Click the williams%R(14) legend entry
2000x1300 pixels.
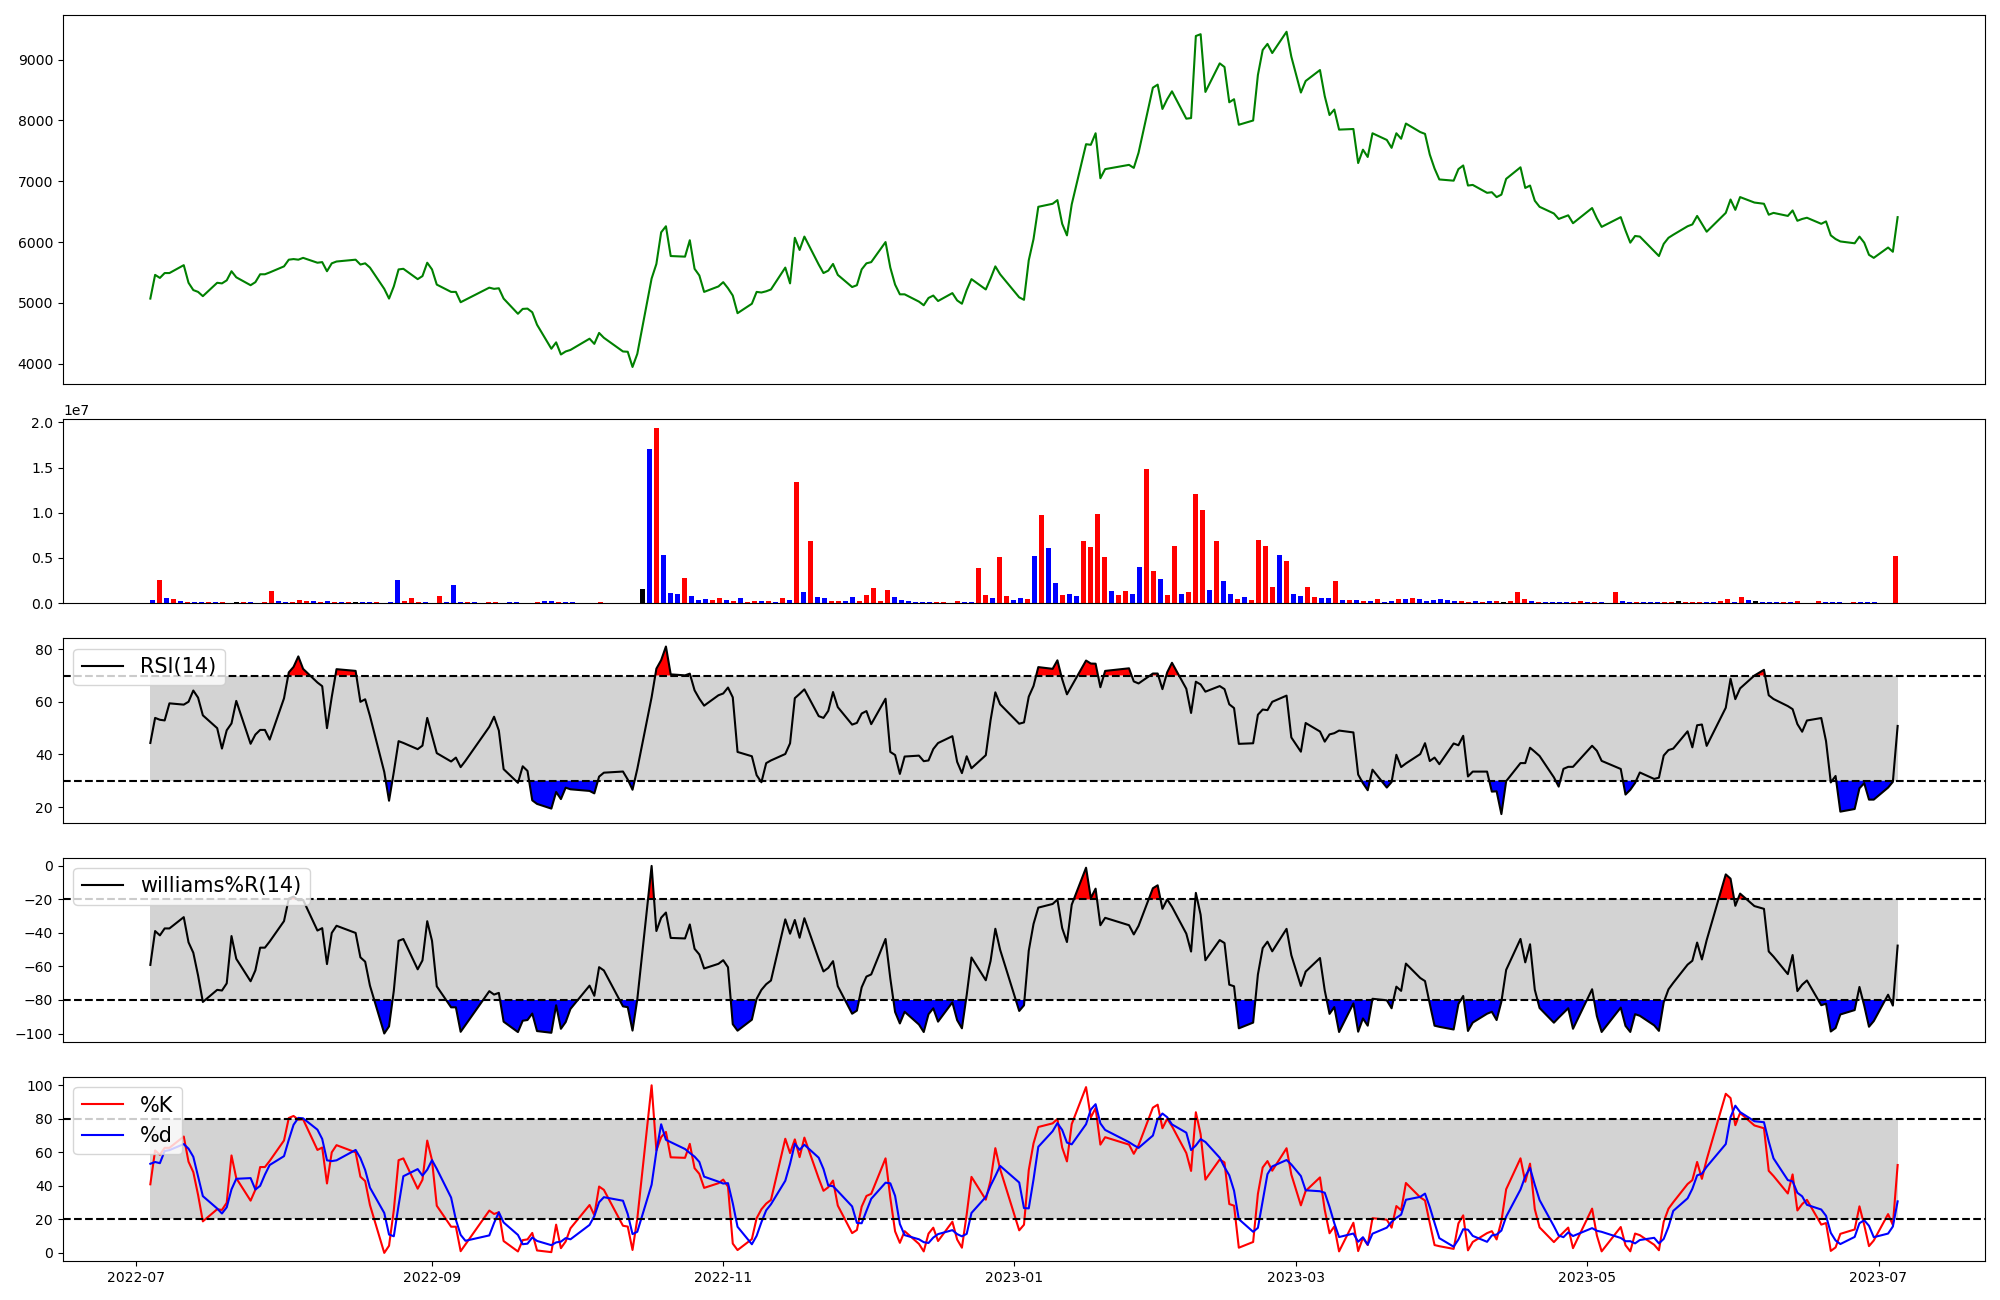[x=220, y=885]
